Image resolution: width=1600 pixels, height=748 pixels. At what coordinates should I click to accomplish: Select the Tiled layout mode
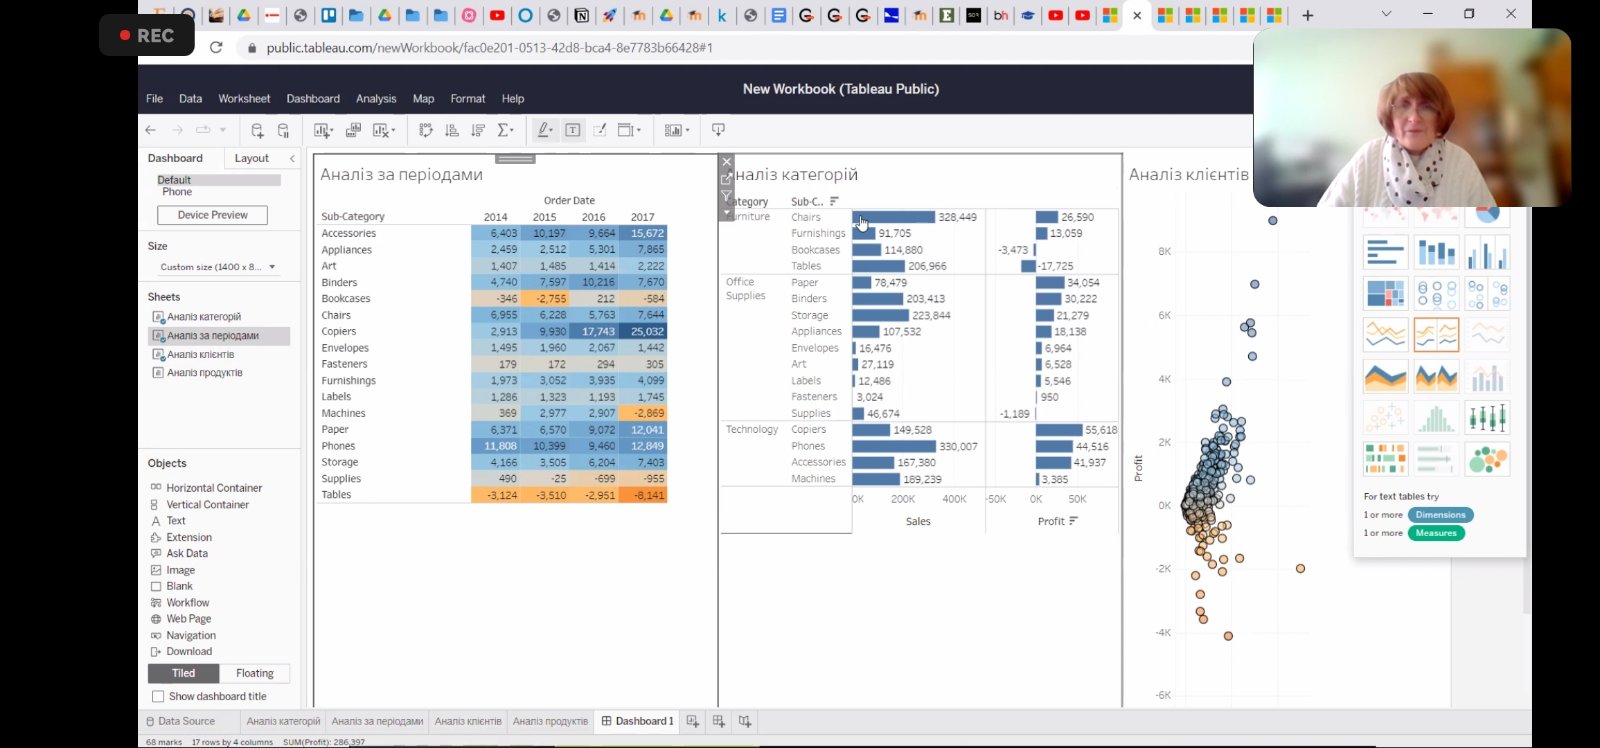tap(184, 673)
